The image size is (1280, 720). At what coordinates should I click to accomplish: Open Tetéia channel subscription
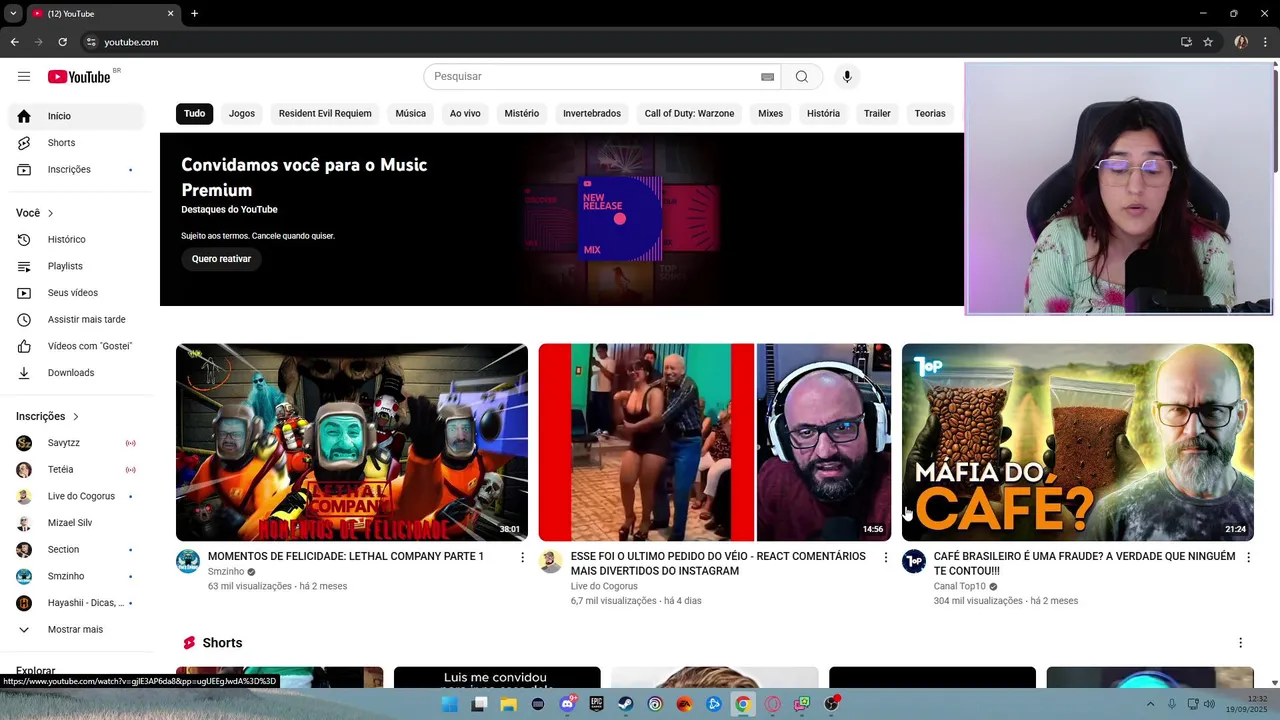76,470
